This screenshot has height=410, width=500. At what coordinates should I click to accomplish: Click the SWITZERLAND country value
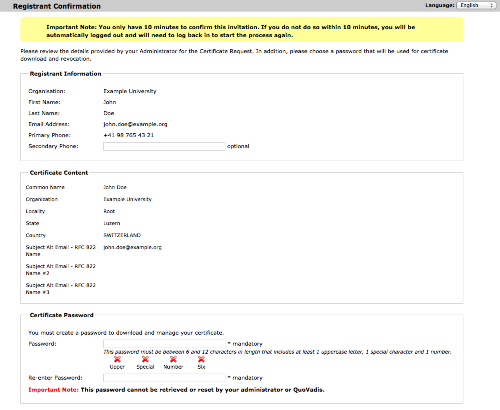pos(122,235)
